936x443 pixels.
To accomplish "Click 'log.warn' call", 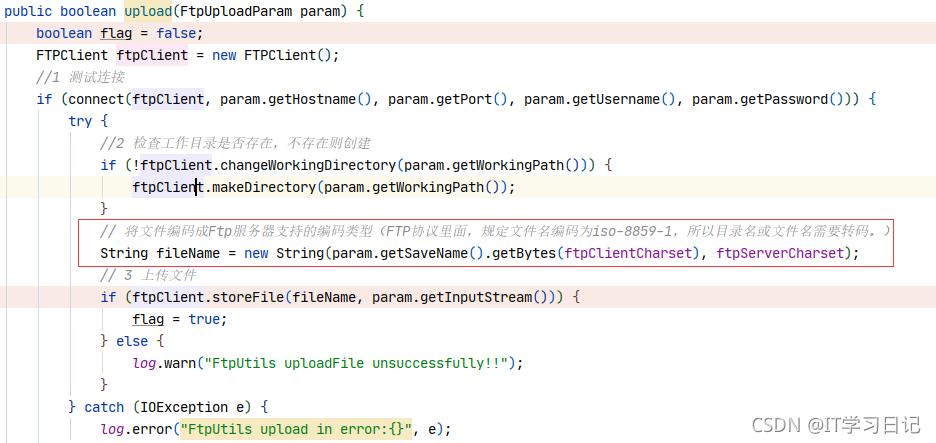I will [x=164, y=363].
